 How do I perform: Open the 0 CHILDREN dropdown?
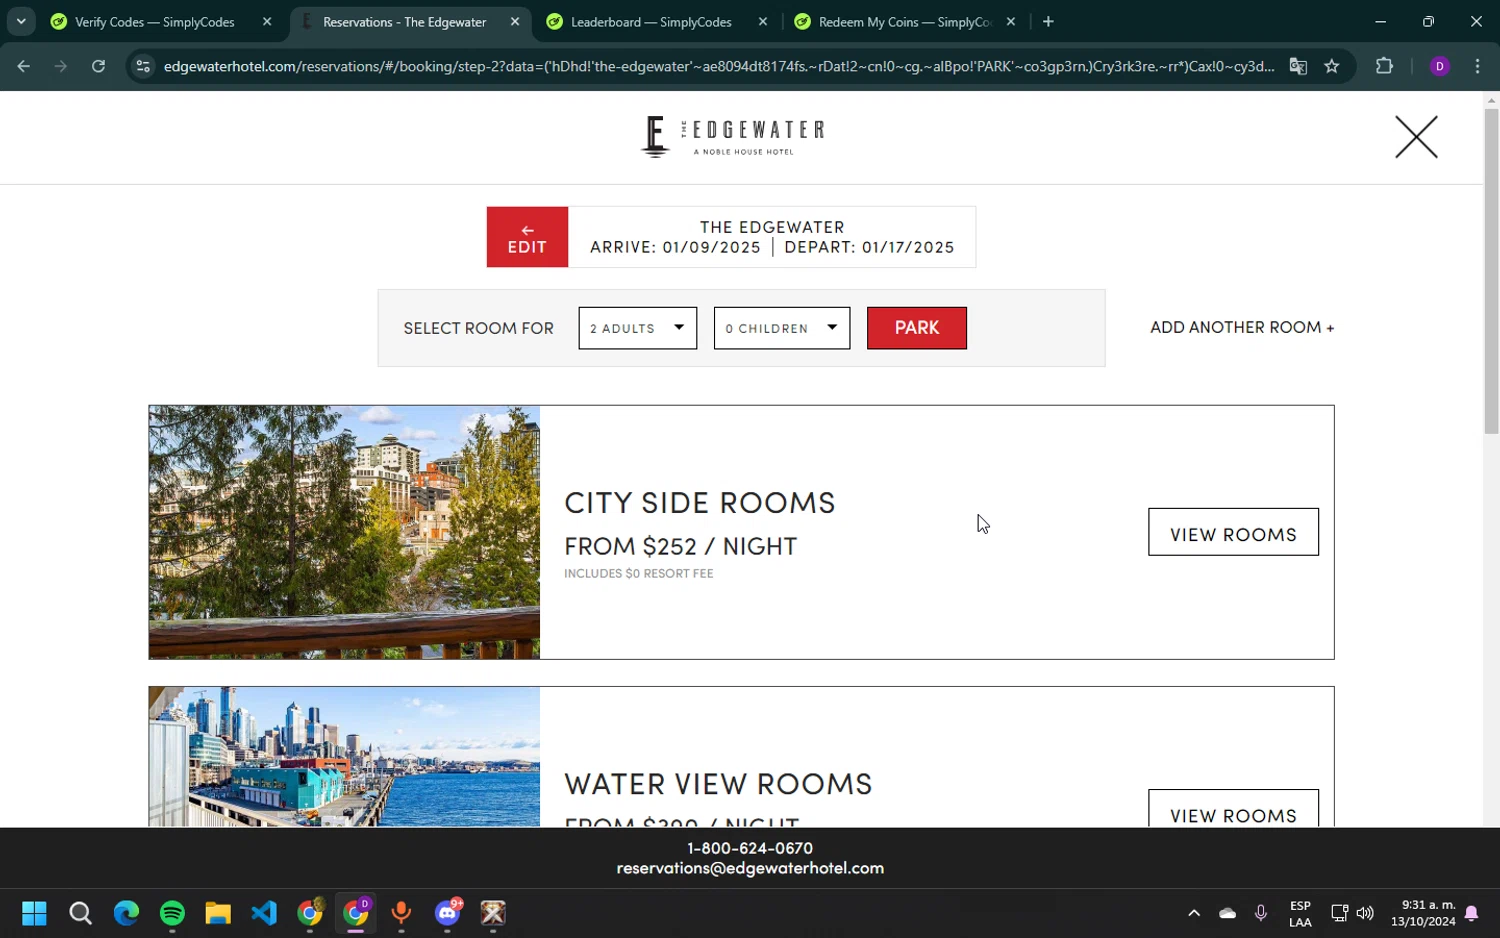pos(782,328)
